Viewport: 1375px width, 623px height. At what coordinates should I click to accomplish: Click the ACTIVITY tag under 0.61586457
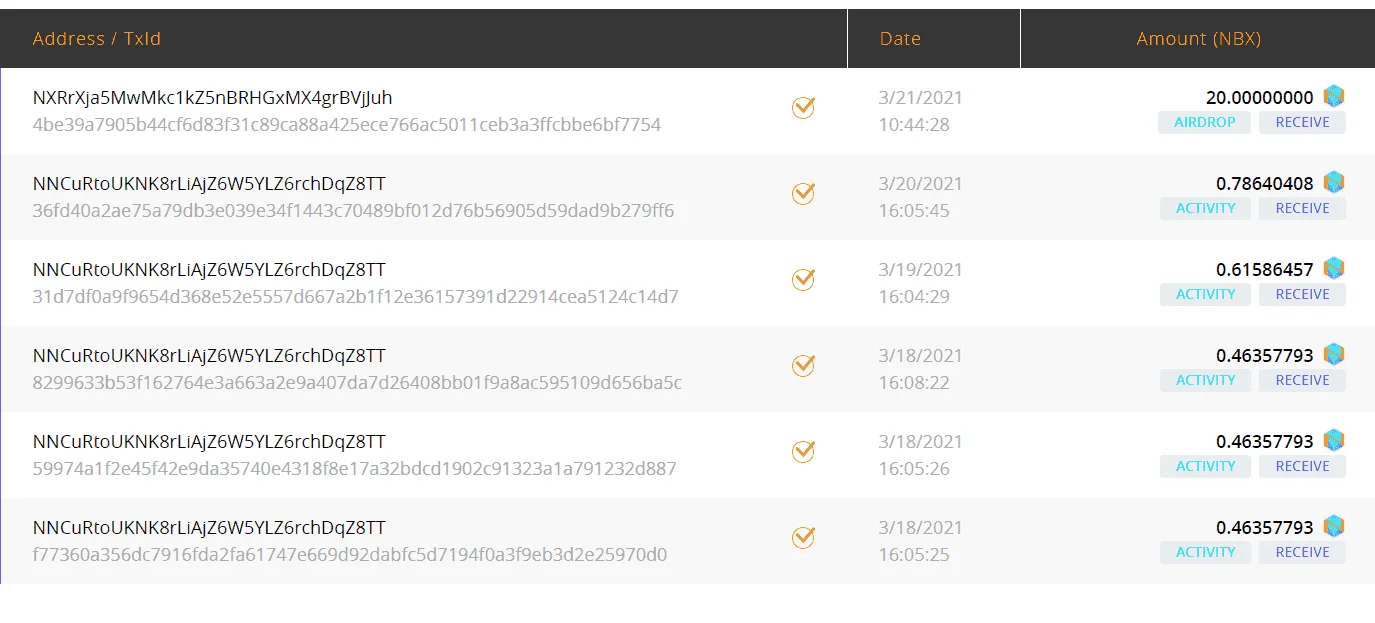(x=1205, y=294)
